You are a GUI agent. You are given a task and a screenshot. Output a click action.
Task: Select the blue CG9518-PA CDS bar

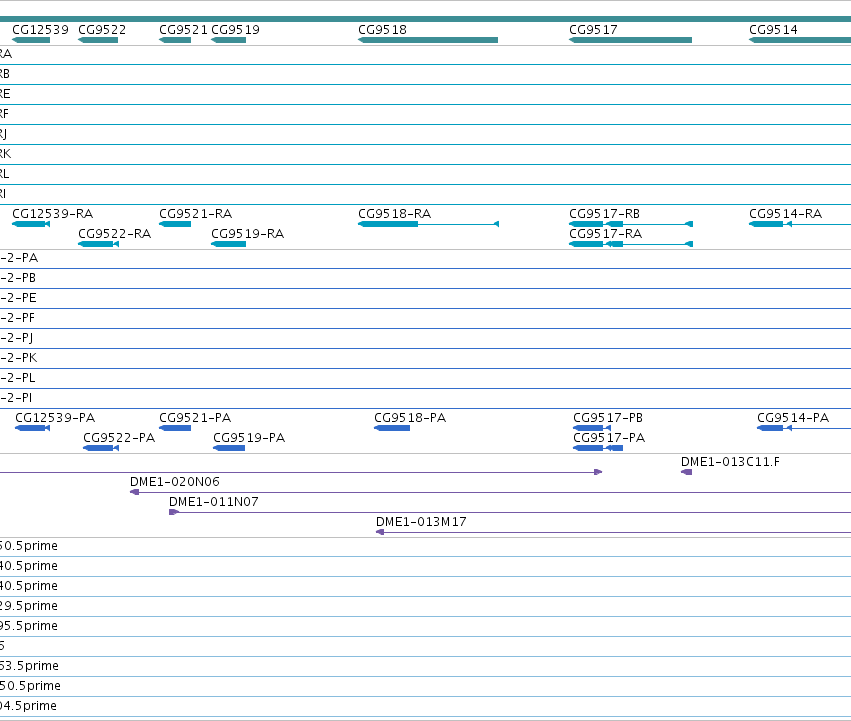pos(392,428)
